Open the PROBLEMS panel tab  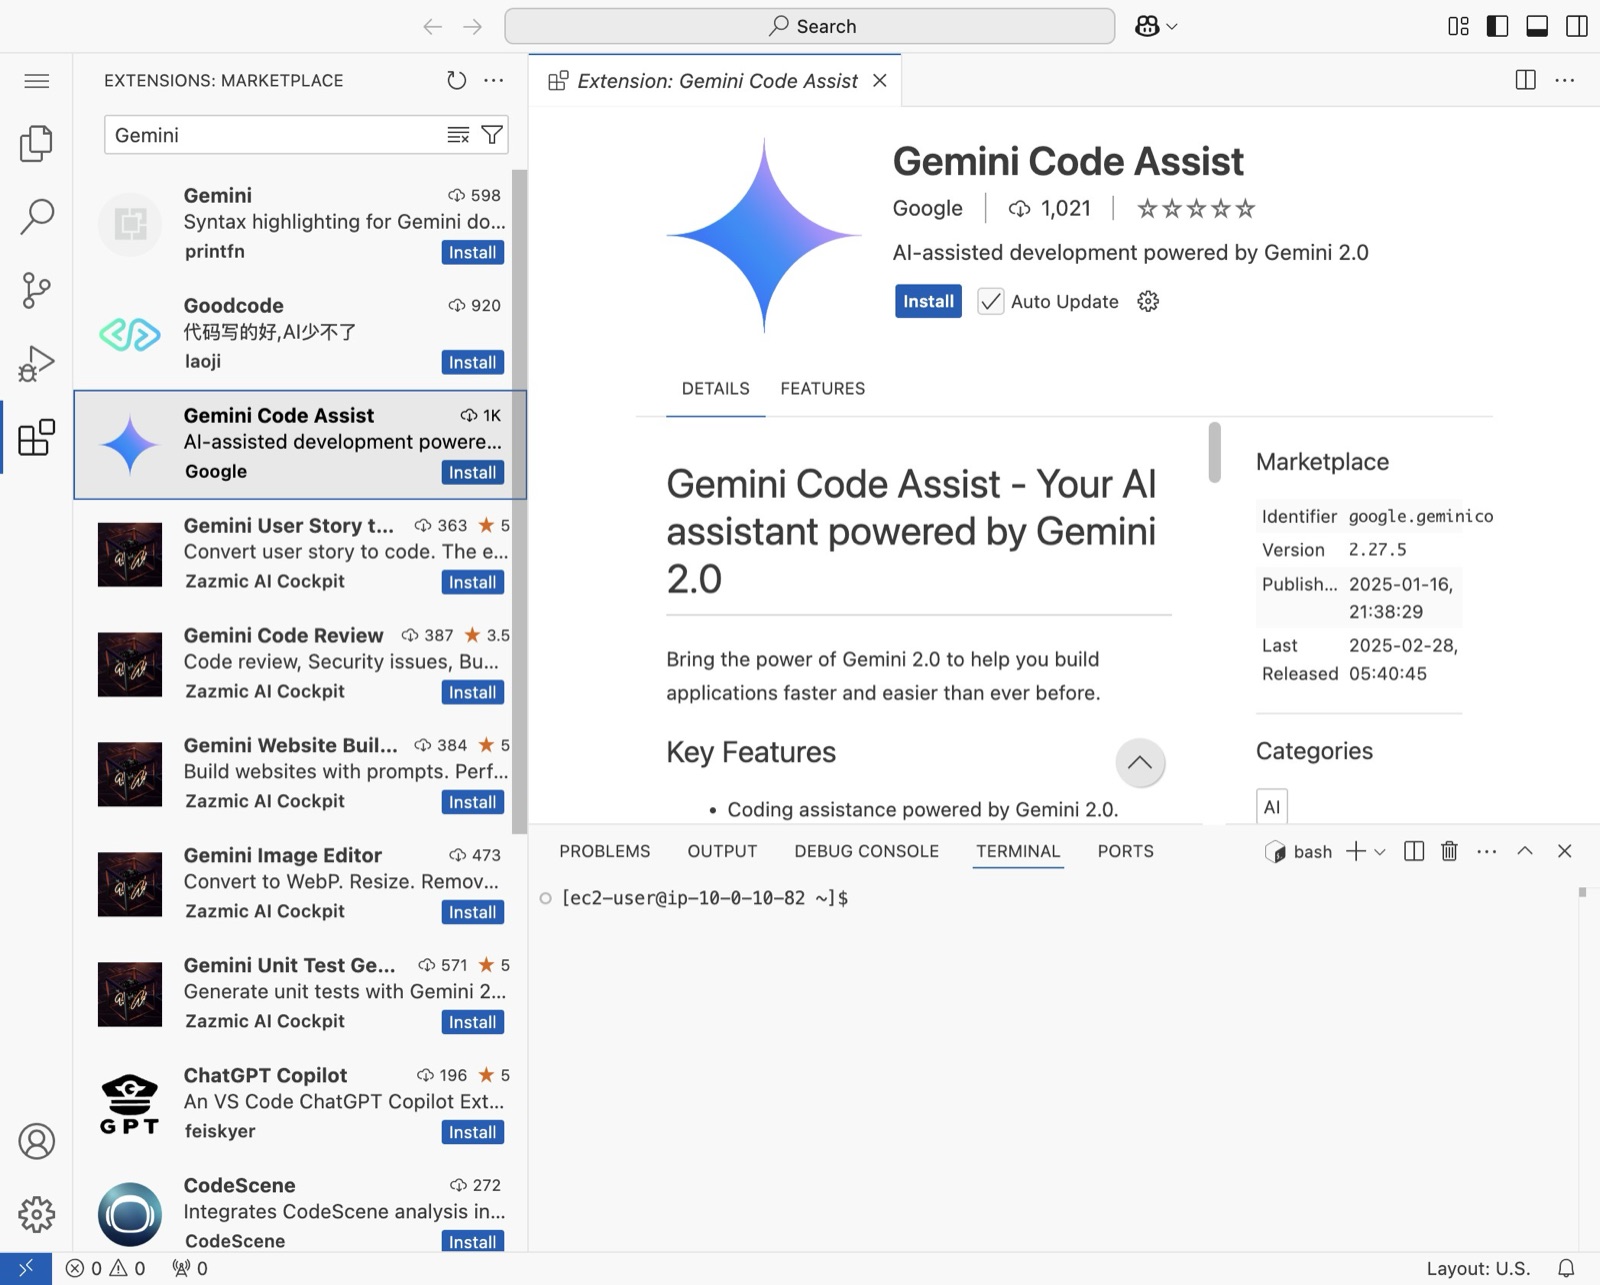coord(604,851)
